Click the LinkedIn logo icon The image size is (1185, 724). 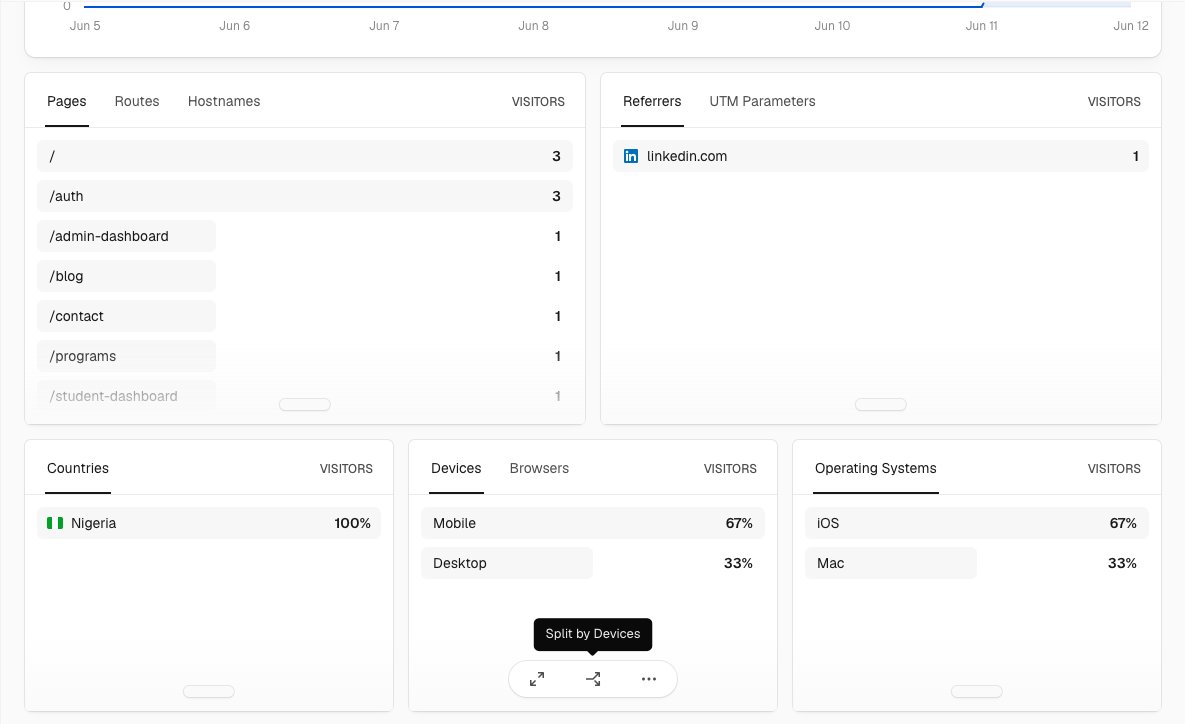point(630,156)
